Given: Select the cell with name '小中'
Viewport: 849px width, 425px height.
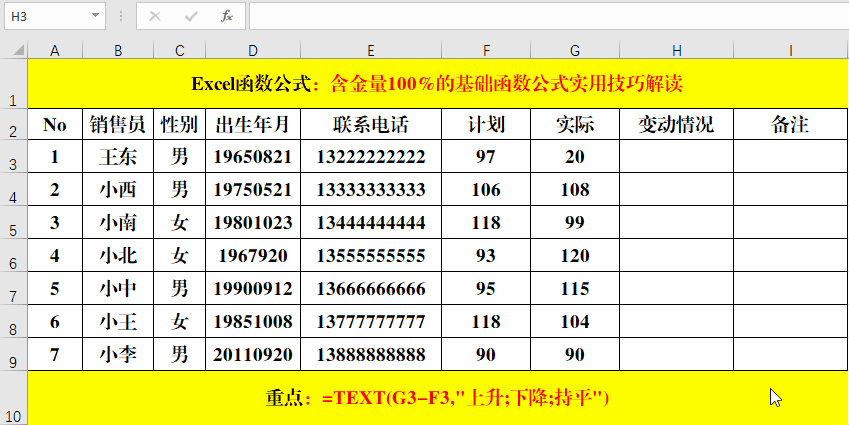Looking at the screenshot, I should click(x=118, y=289).
